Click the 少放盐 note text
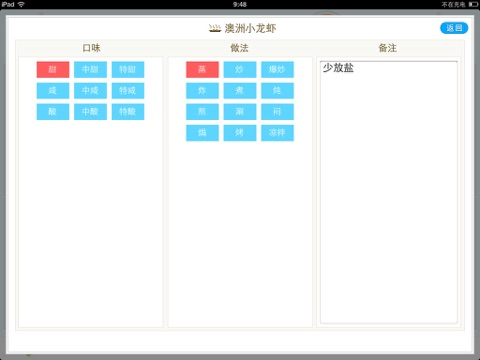The height and width of the screenshot is (360, 480). pyautogui.click(x=338, y=68)
